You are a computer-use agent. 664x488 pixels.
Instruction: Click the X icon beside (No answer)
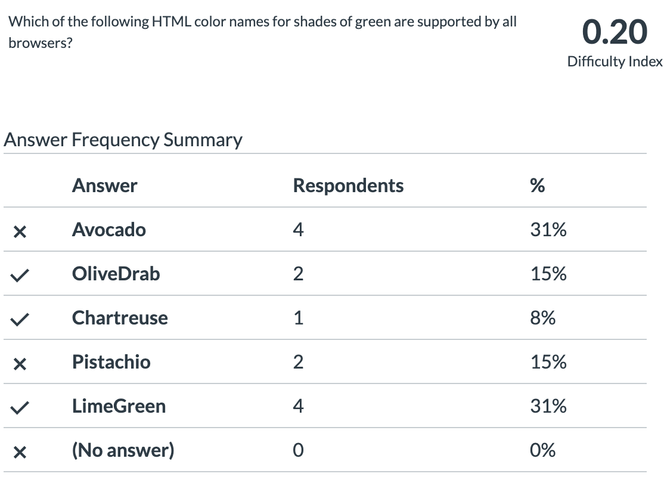point(19,452)
